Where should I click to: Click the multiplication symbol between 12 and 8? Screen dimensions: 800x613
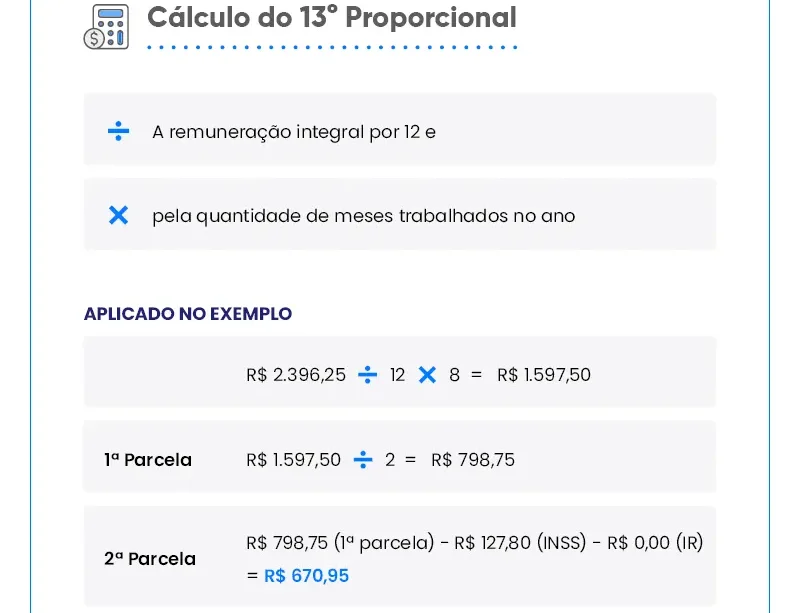(427, 375)
